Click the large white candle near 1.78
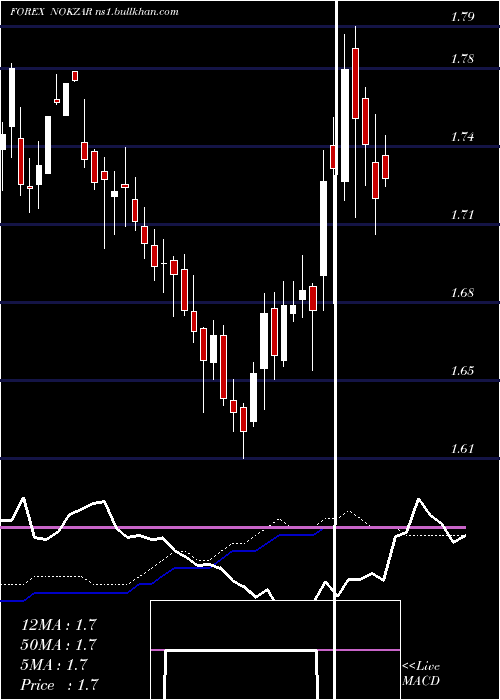The width and height of the screenshot is (500, 700). click(x=345, y=125)
